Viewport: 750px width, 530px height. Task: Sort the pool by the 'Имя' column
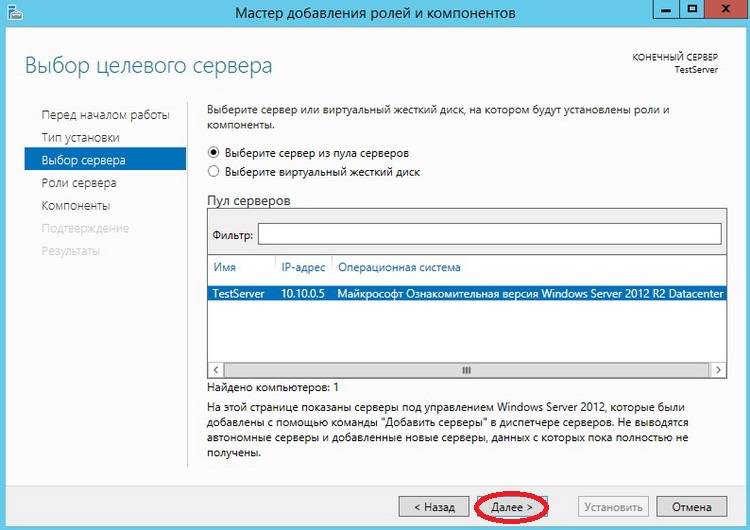[224, 267]
